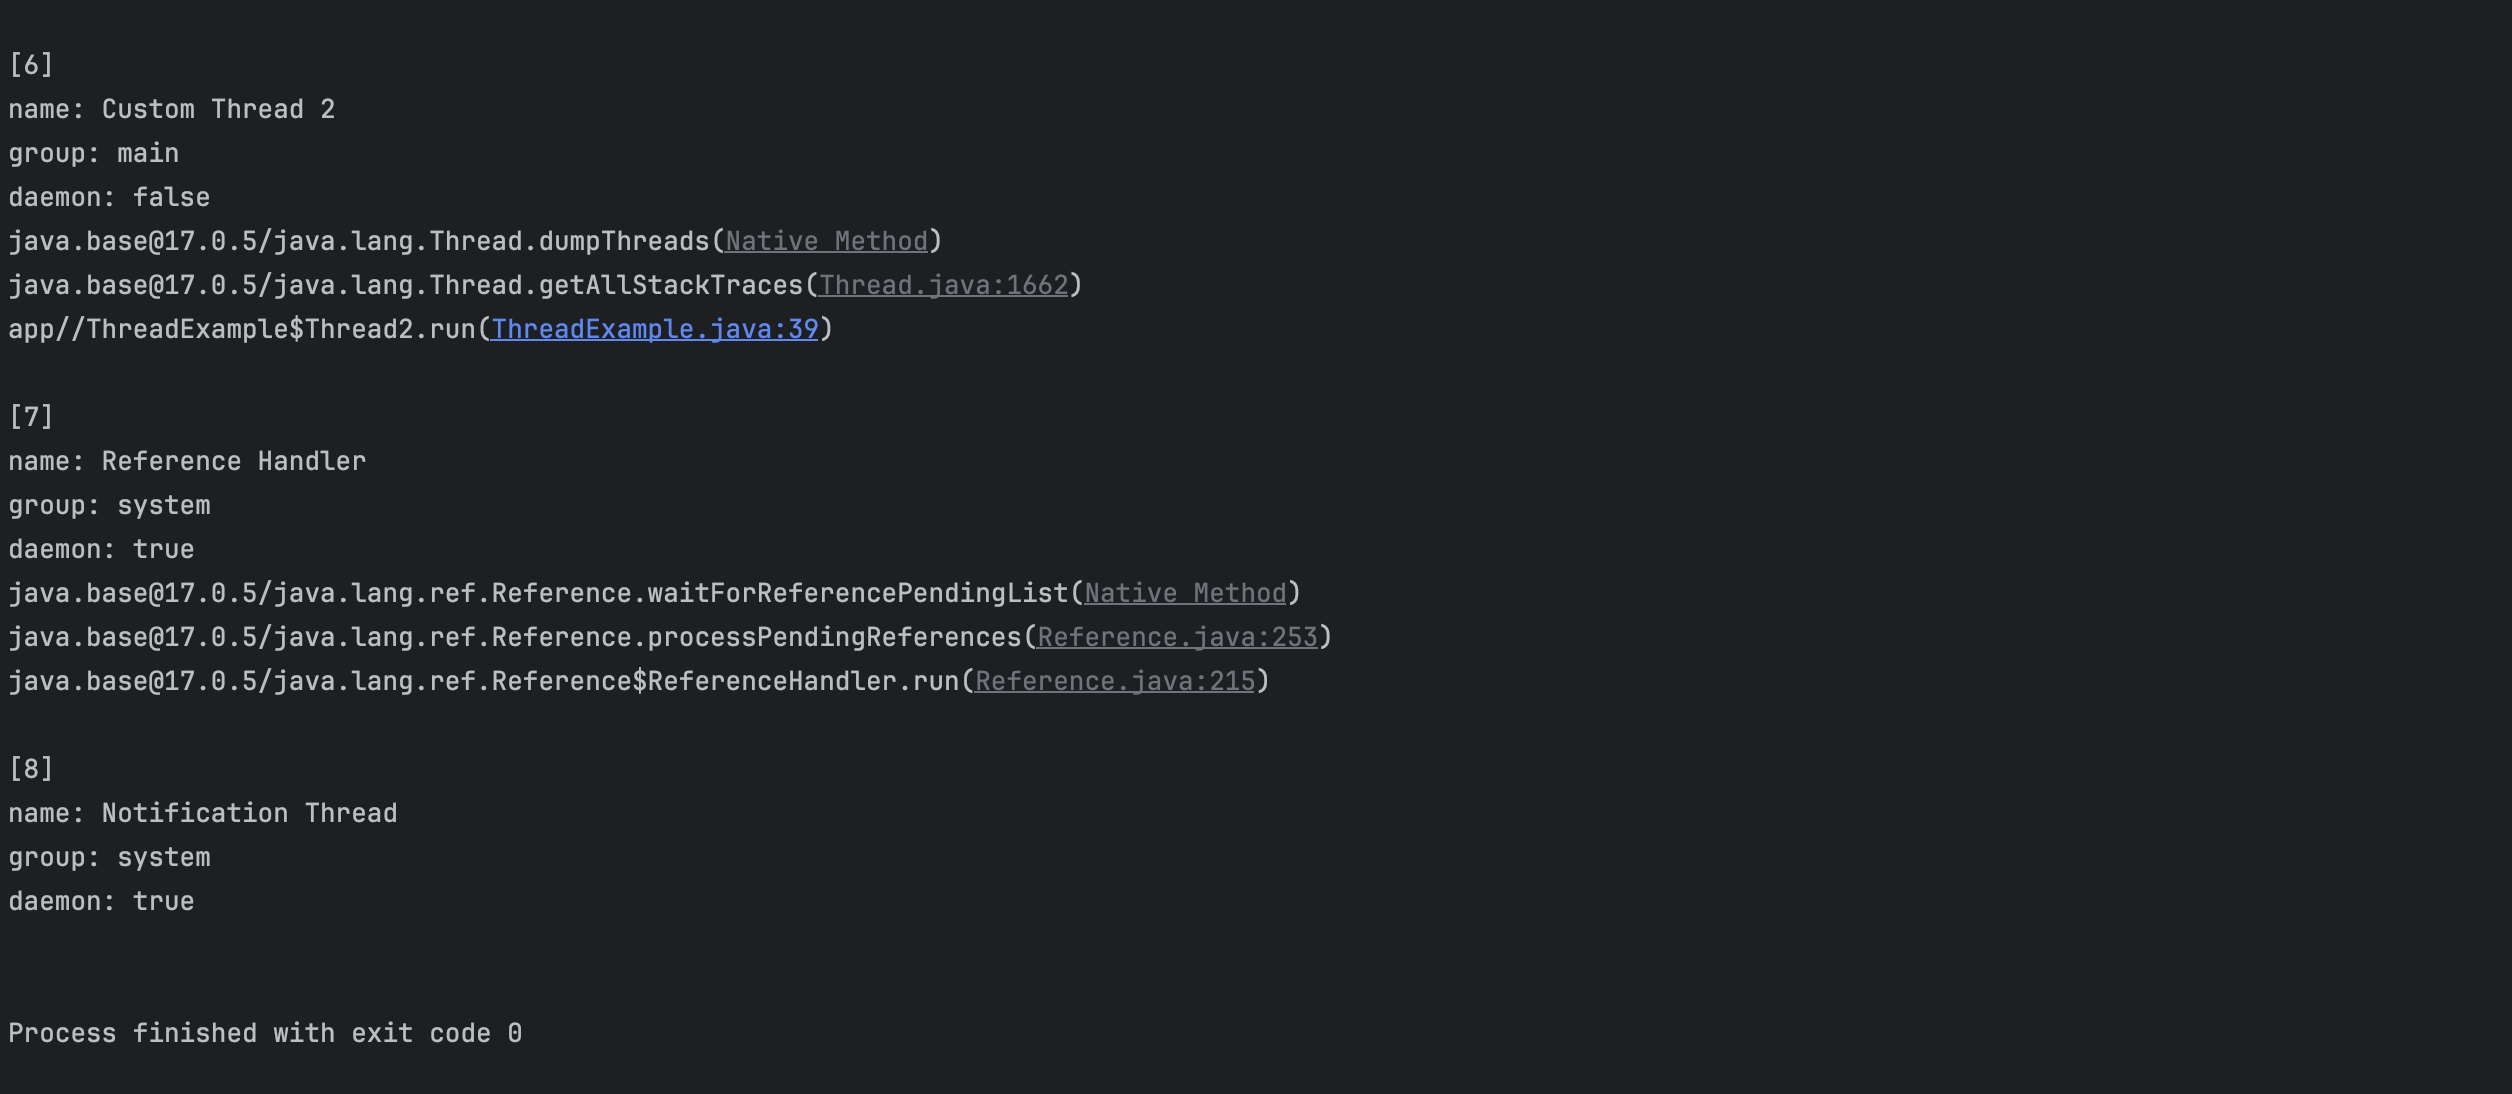This screenshot has width=2512, height=1094.
Task: Click 'daemon: true' under Notification Thread
Action: pyautogui.click(x=102, y=901)
